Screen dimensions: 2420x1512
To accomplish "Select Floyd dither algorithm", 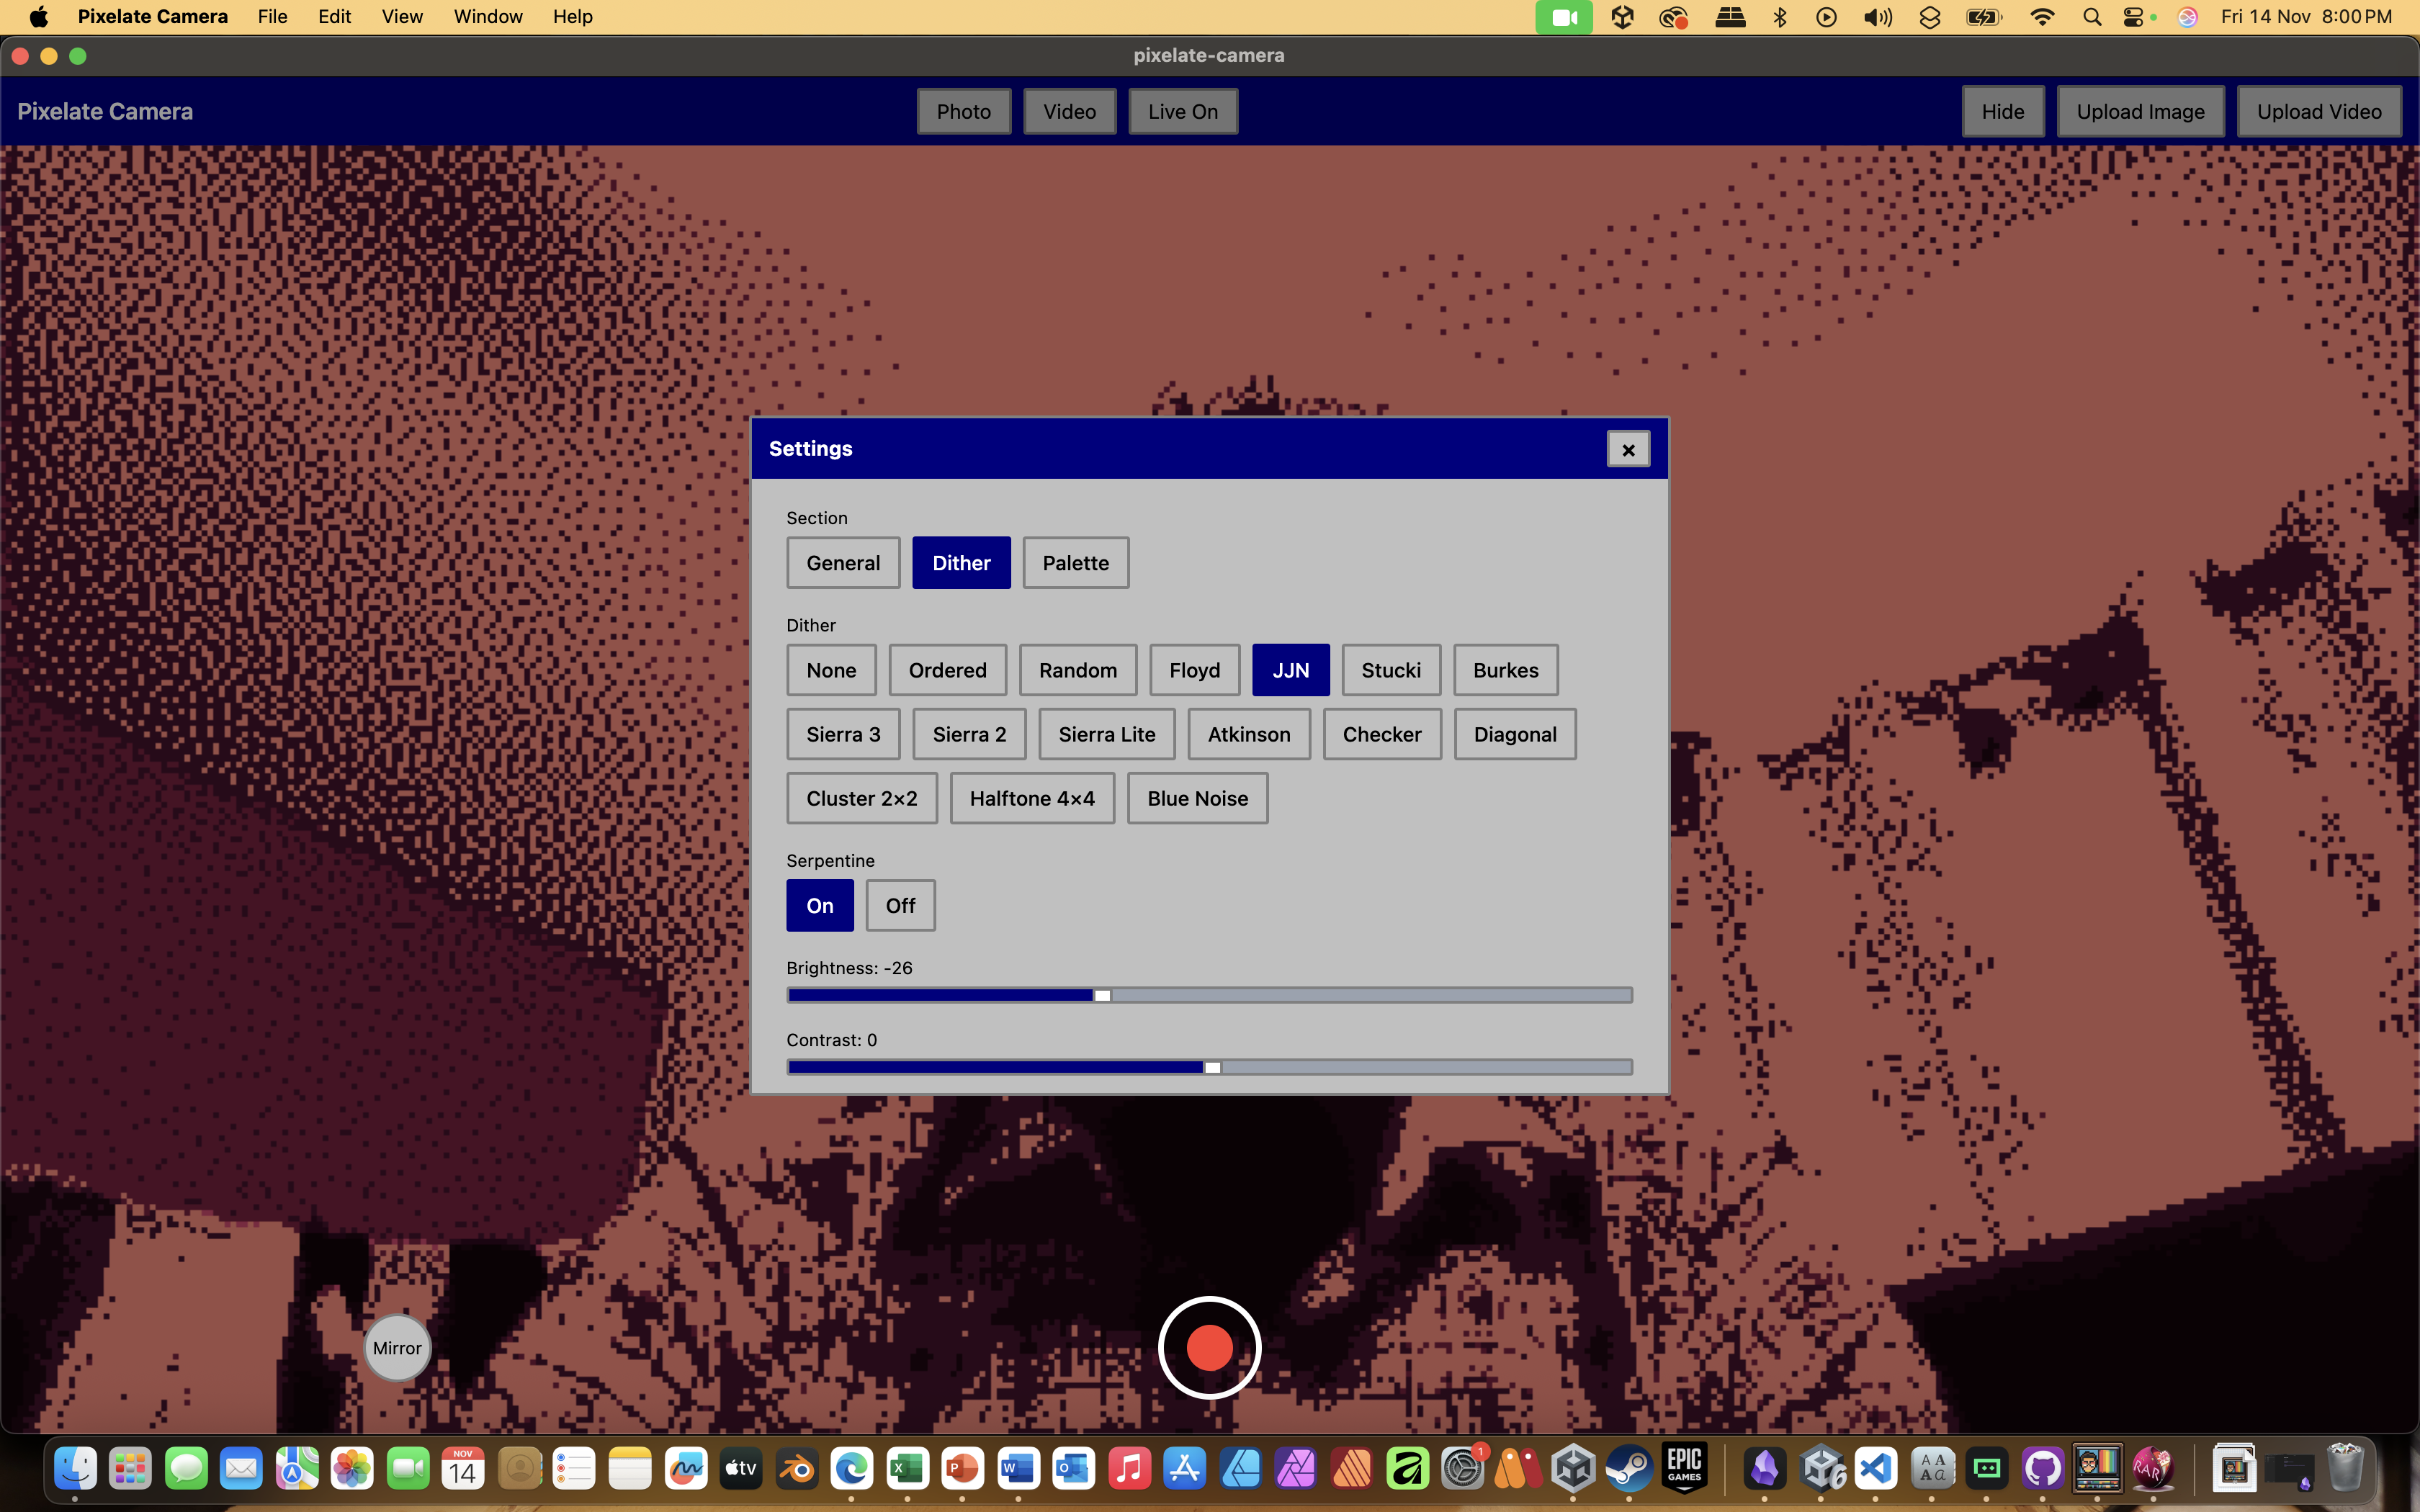I will [x=1194, y=670].
